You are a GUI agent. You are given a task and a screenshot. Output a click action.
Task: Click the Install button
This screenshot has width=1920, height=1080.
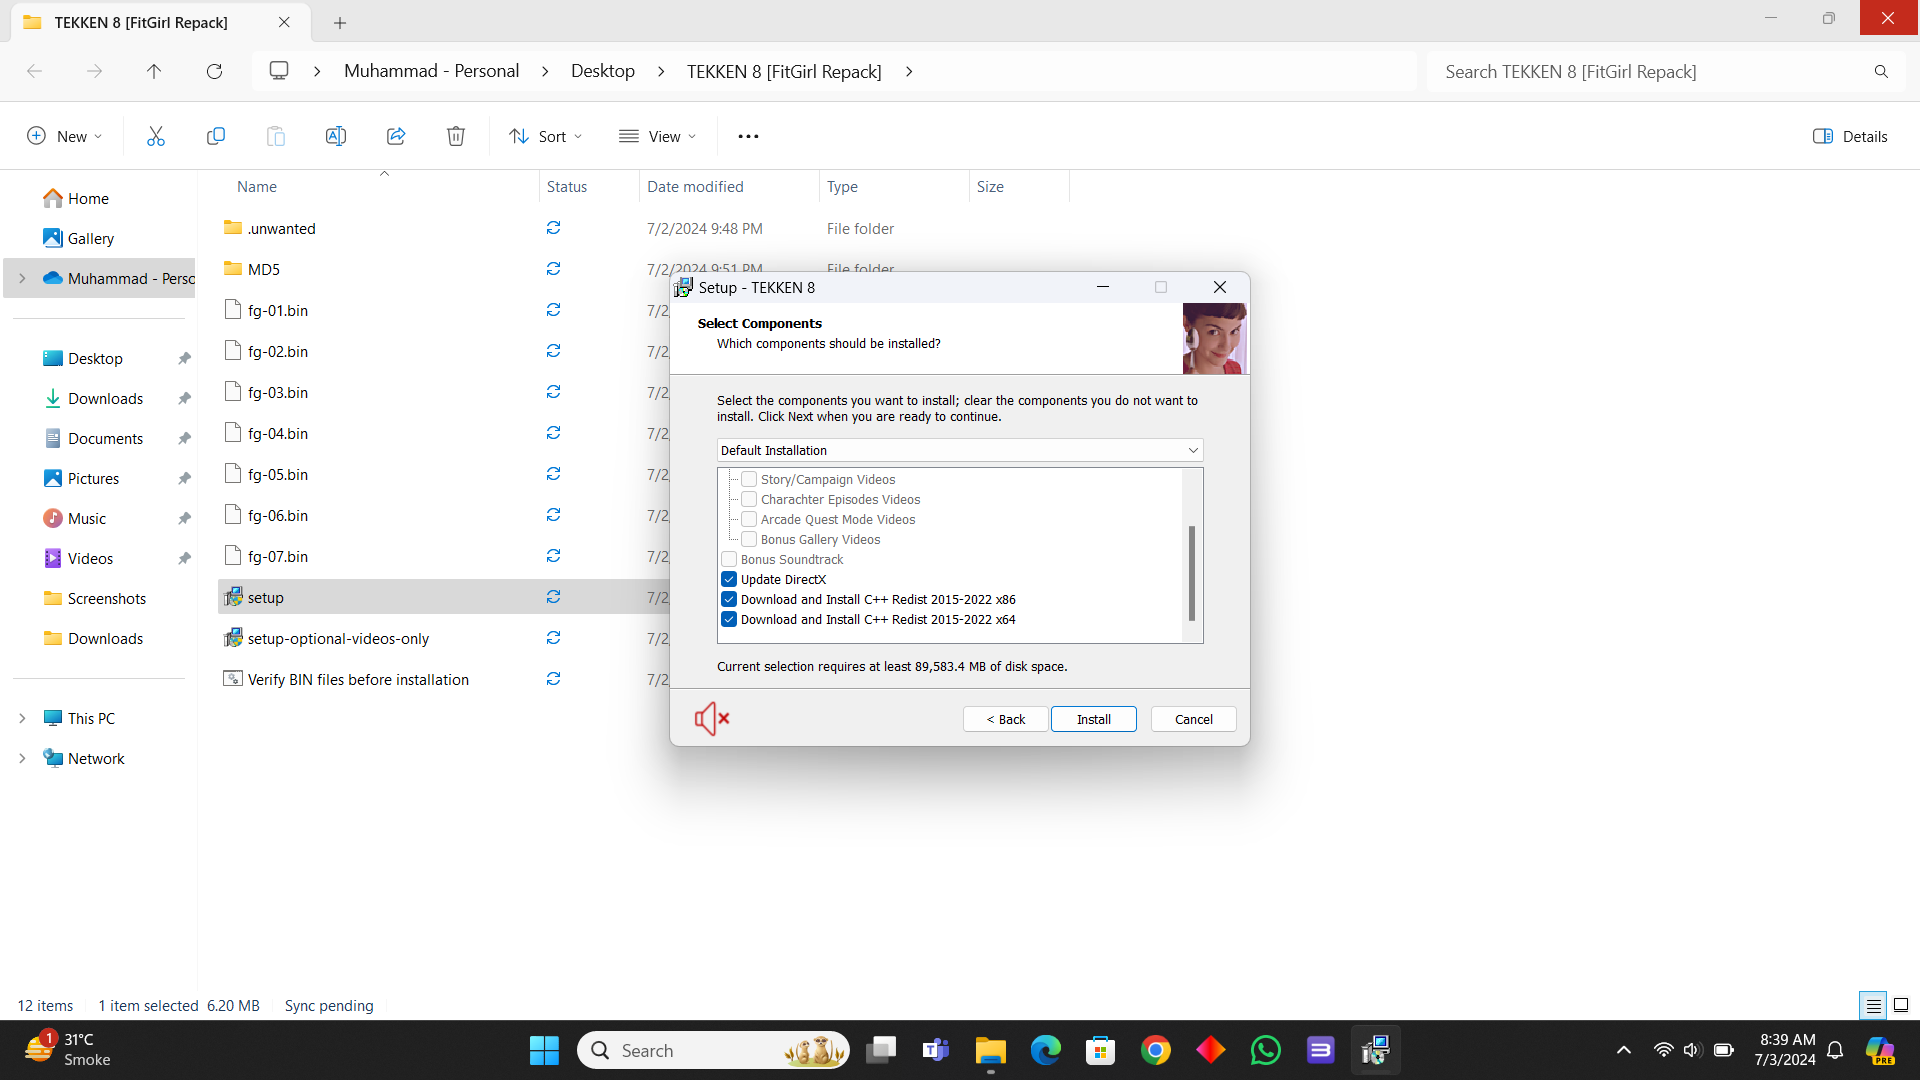[x=1093, y=719]
